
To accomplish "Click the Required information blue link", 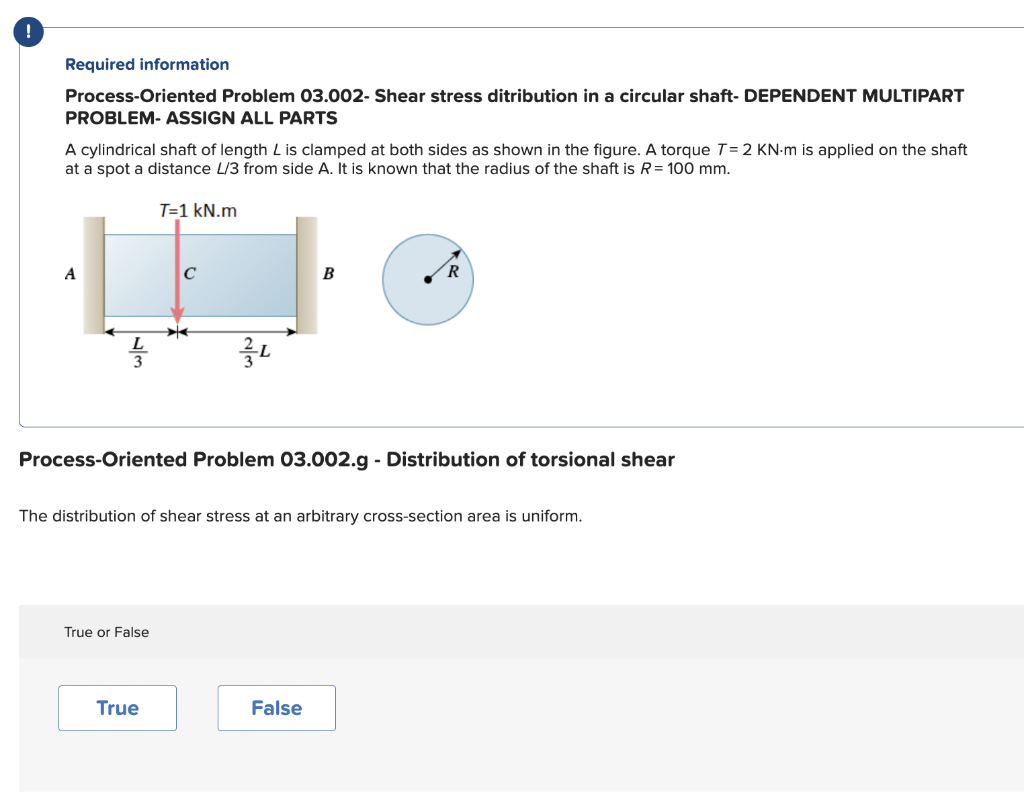I will click(x=147, y=64).
